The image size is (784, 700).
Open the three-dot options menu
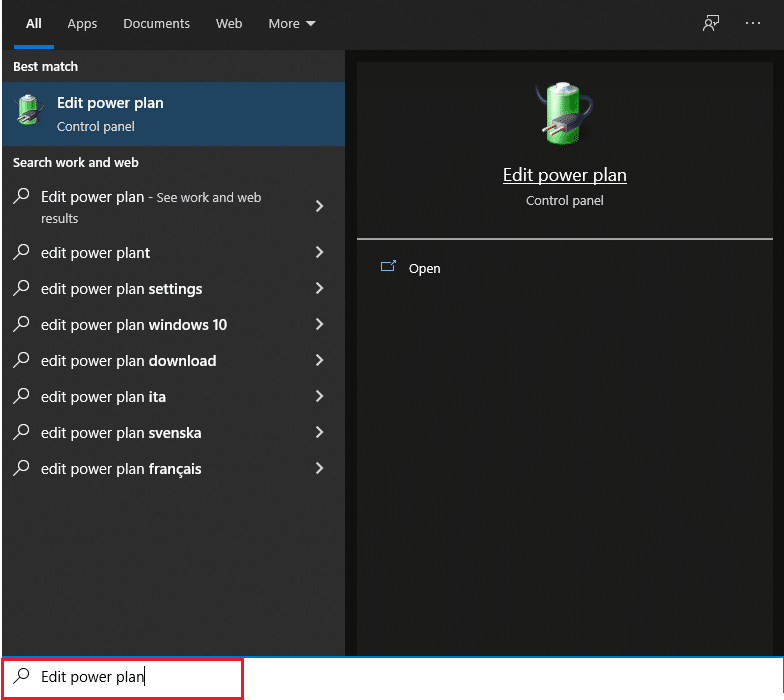(x=753, y=23)
